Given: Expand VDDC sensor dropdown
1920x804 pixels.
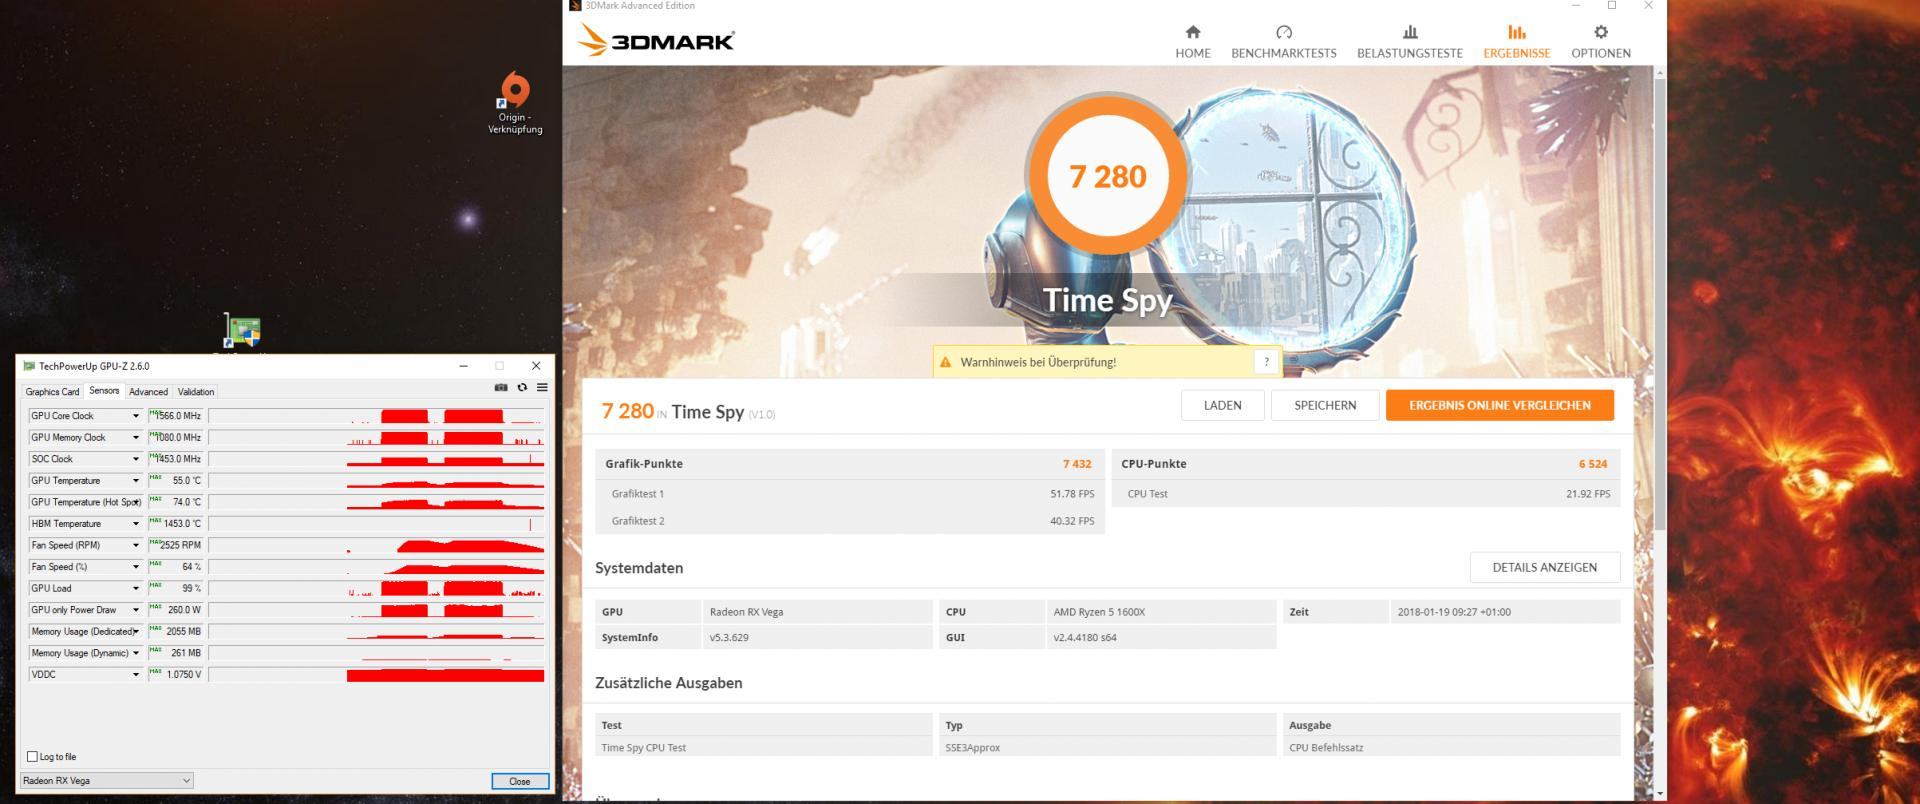Looking at the screenshot, I should [x=136, y=675].
